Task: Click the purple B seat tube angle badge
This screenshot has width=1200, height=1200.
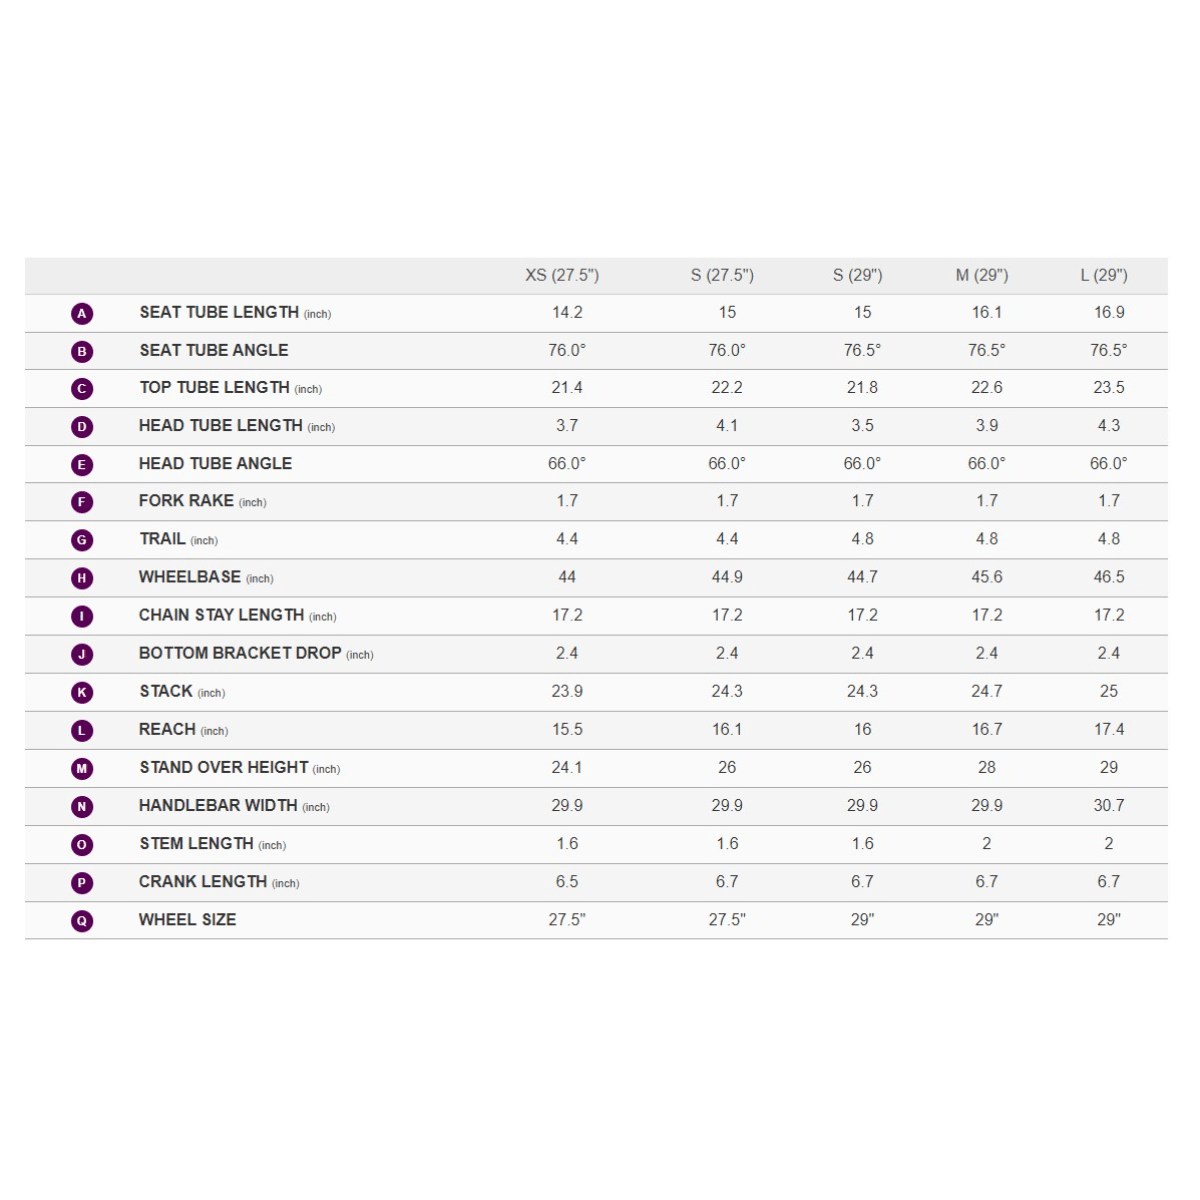Action: tap(82, 352)
